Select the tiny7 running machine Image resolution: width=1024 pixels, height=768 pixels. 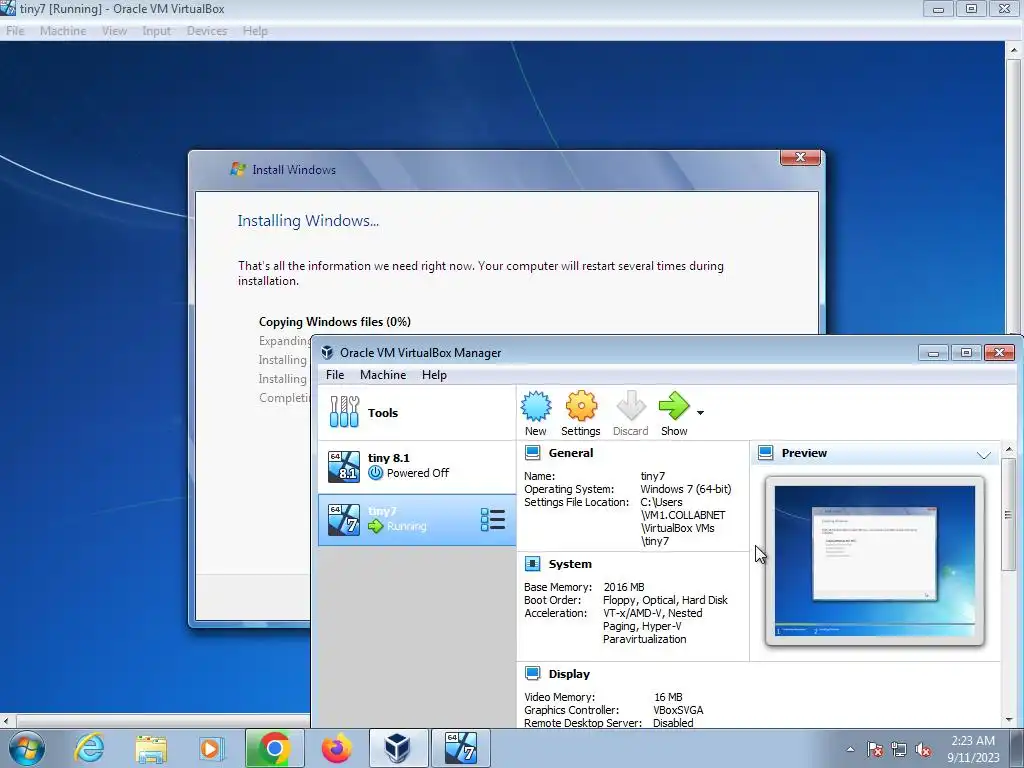pos(417,520)
